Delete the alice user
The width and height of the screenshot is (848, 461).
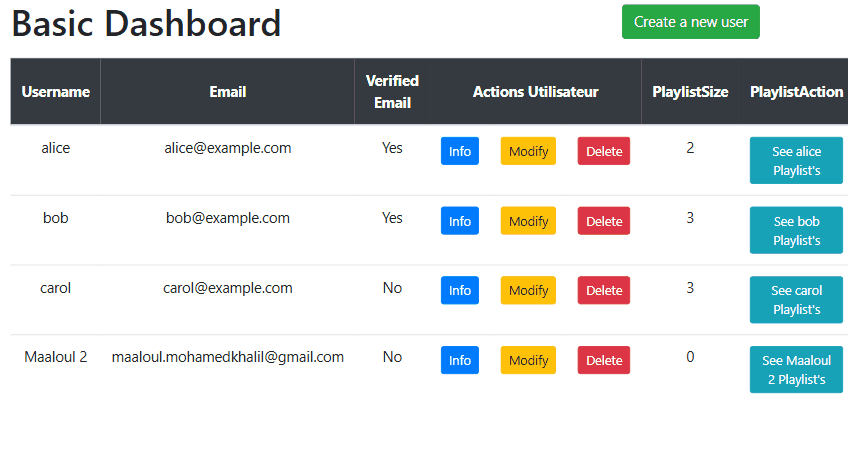[604, 151]
